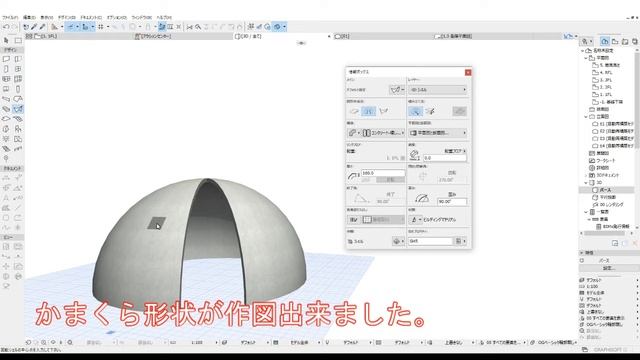Select the '4. RFL' story in Navigator
The height and width of the screenshot is (360, 640).
tap(602, 72)
